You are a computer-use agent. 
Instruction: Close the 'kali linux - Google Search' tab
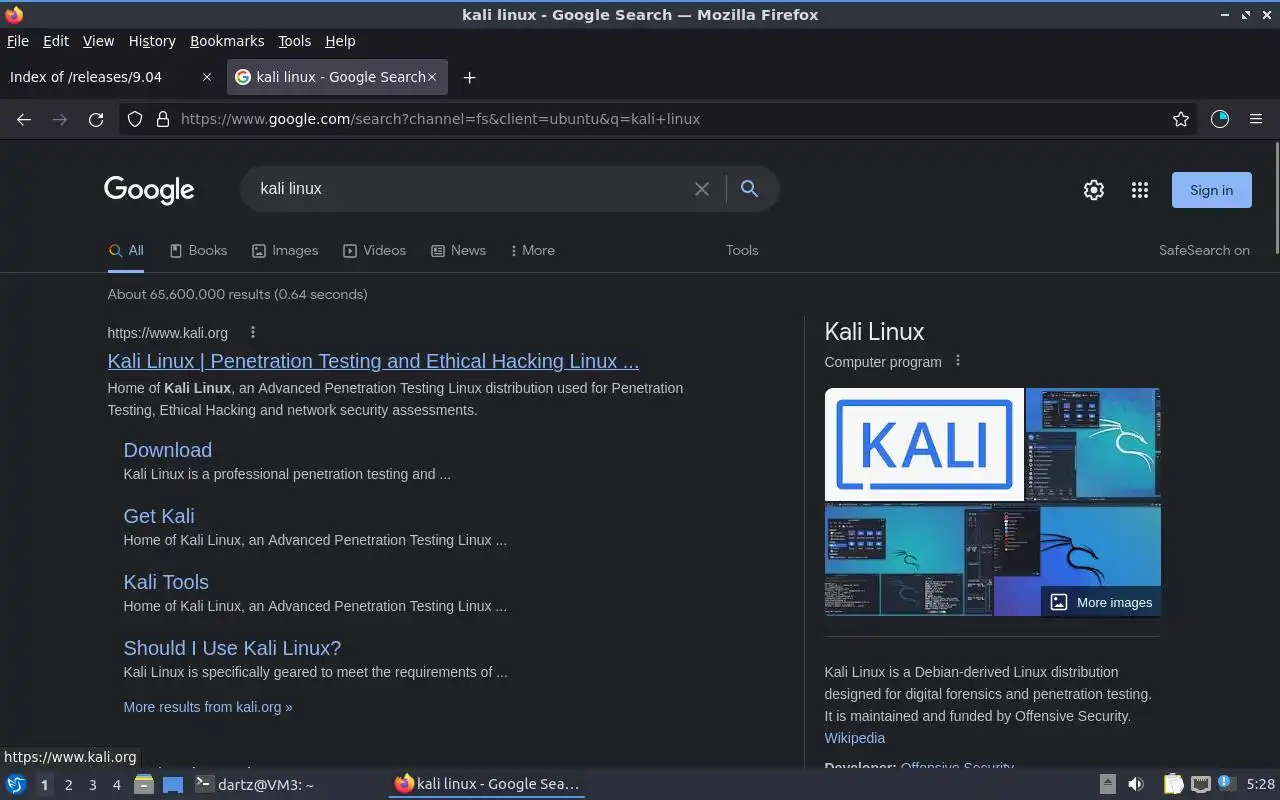tap(432, 77)
